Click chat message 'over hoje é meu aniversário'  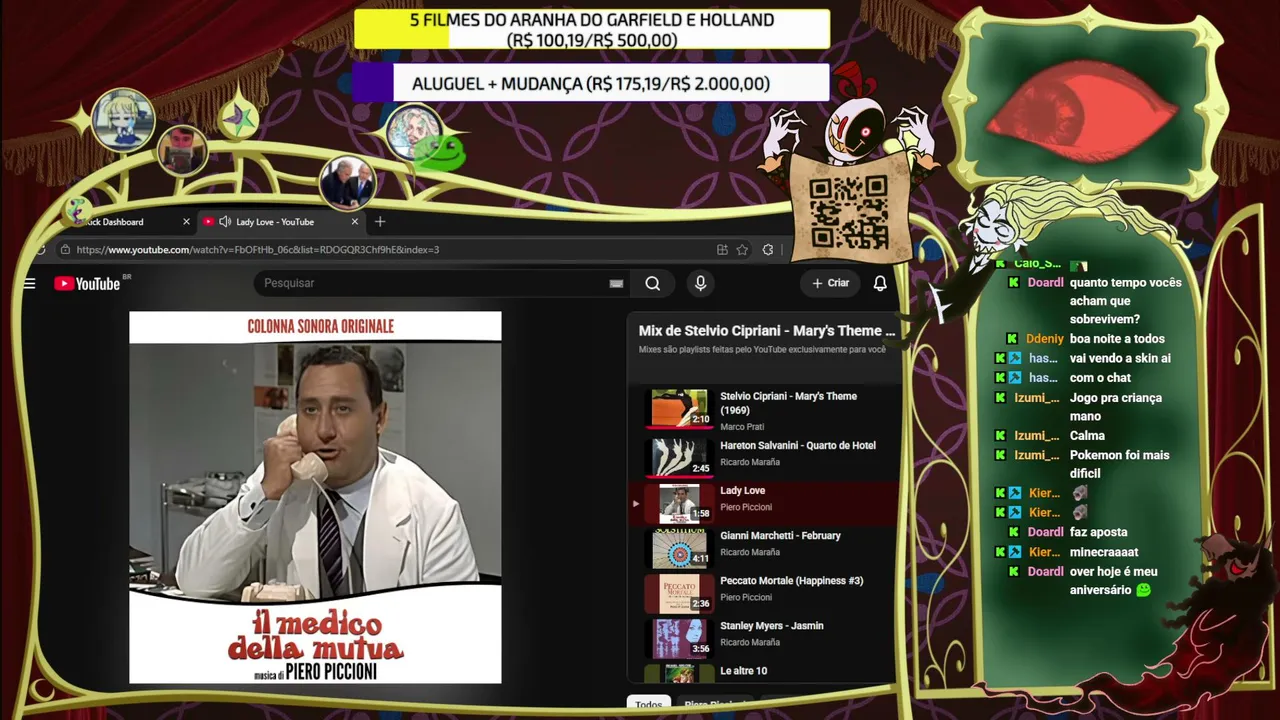[x=1113, y=581]
